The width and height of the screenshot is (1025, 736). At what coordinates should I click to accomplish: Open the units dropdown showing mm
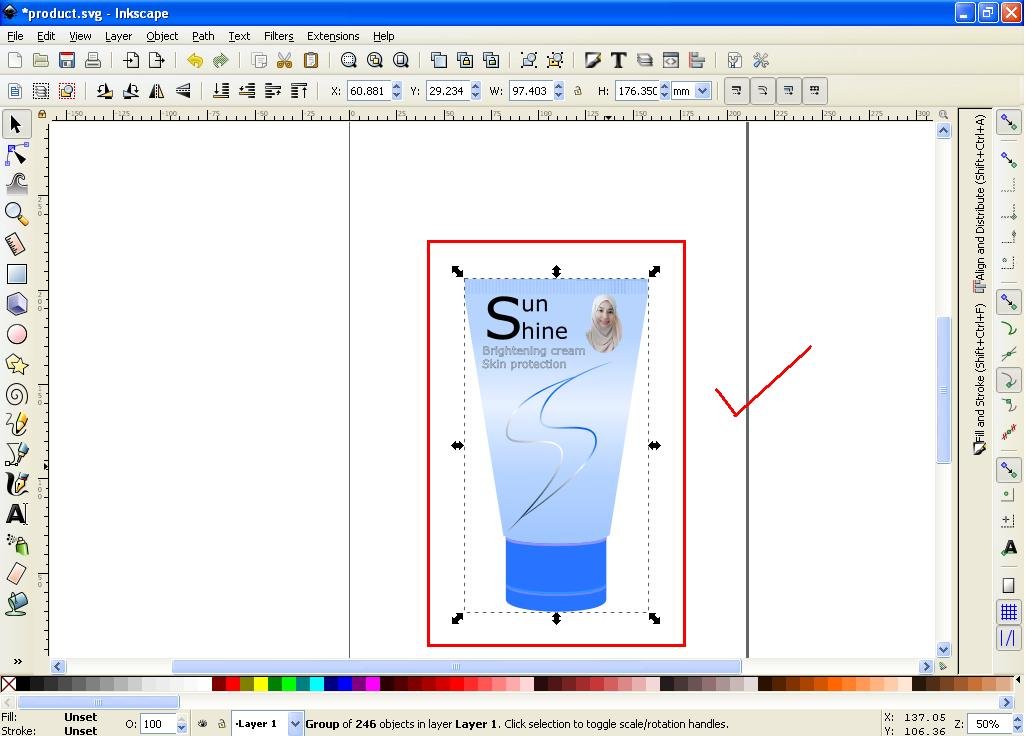pyautogui.click(x=702, y=90)
